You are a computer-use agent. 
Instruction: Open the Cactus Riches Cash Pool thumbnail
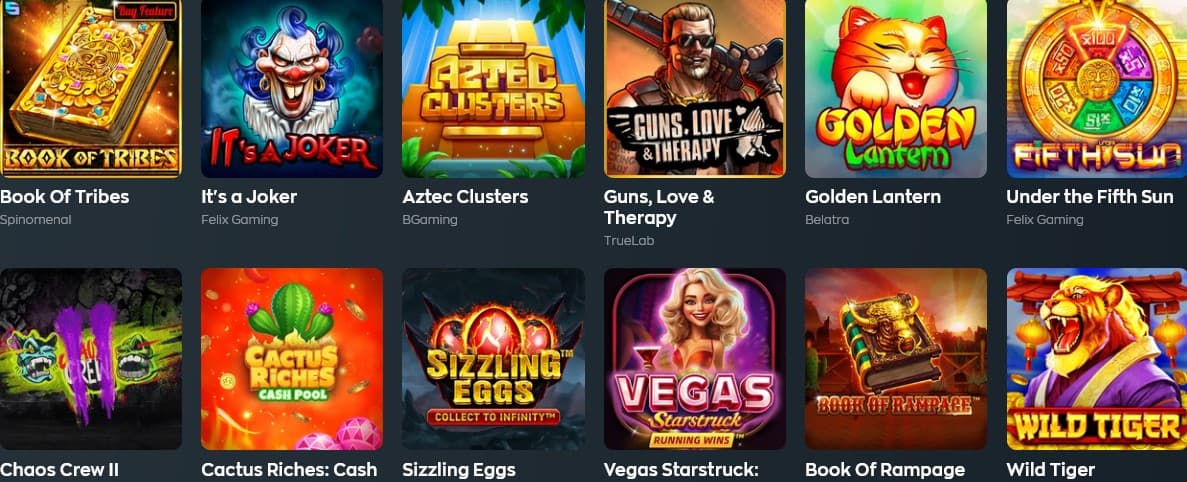tap(291, 359)
